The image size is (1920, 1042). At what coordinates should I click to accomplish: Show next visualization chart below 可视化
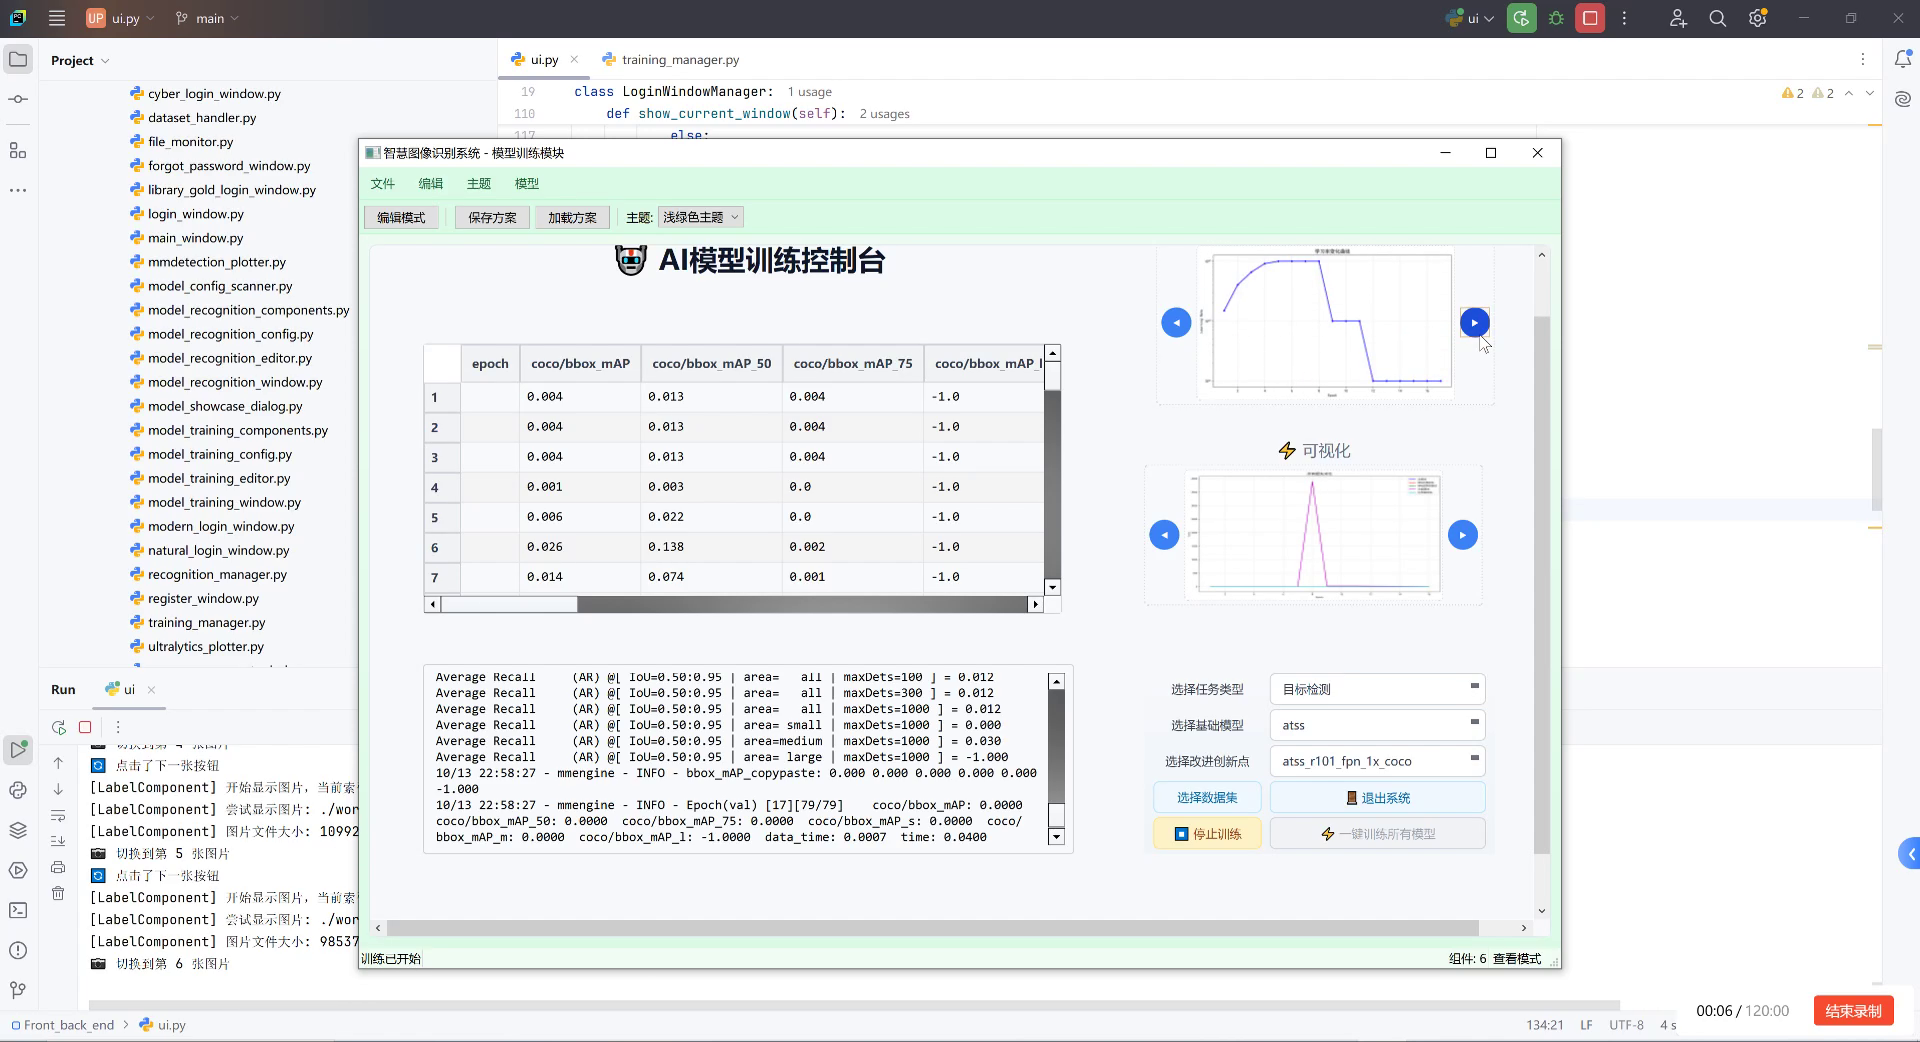click(1462, 535)
